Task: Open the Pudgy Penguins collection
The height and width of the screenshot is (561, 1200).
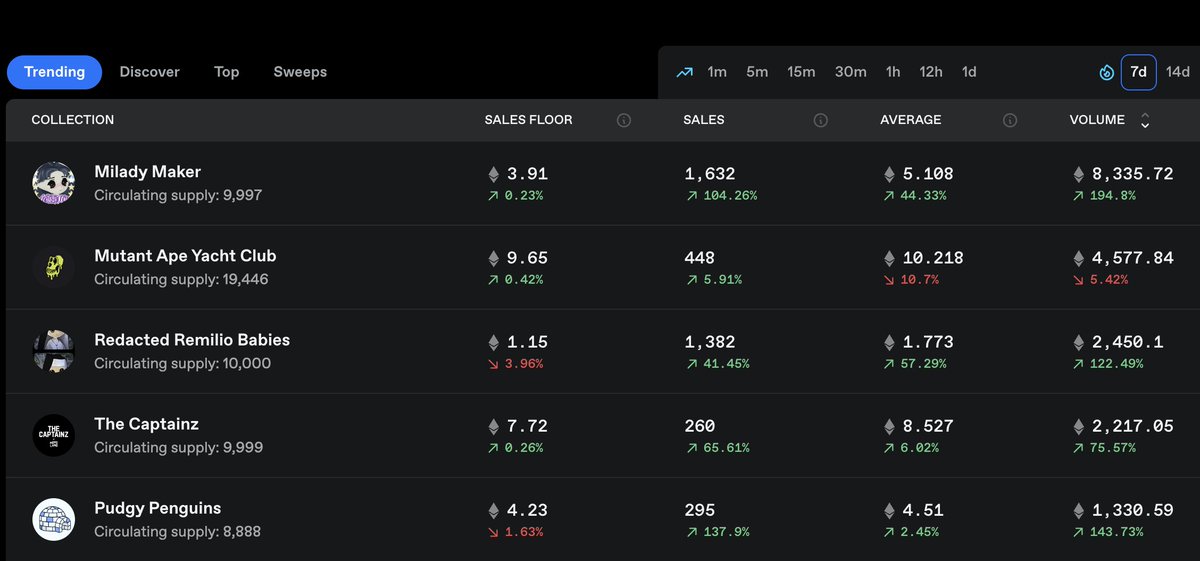Action: coord(157,508)
